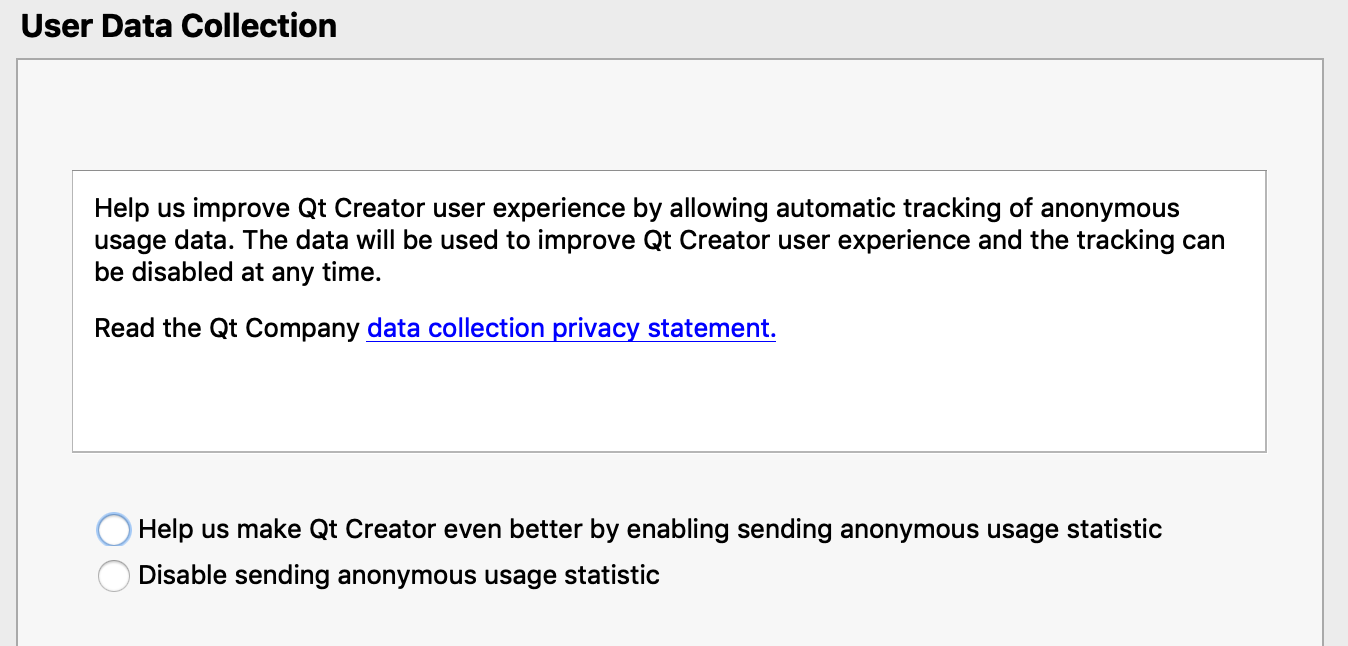Click the line beginning "usage data. The data"
Image resolution: width=1348 pixels, height=646 pixels.
tap(659, 241)
